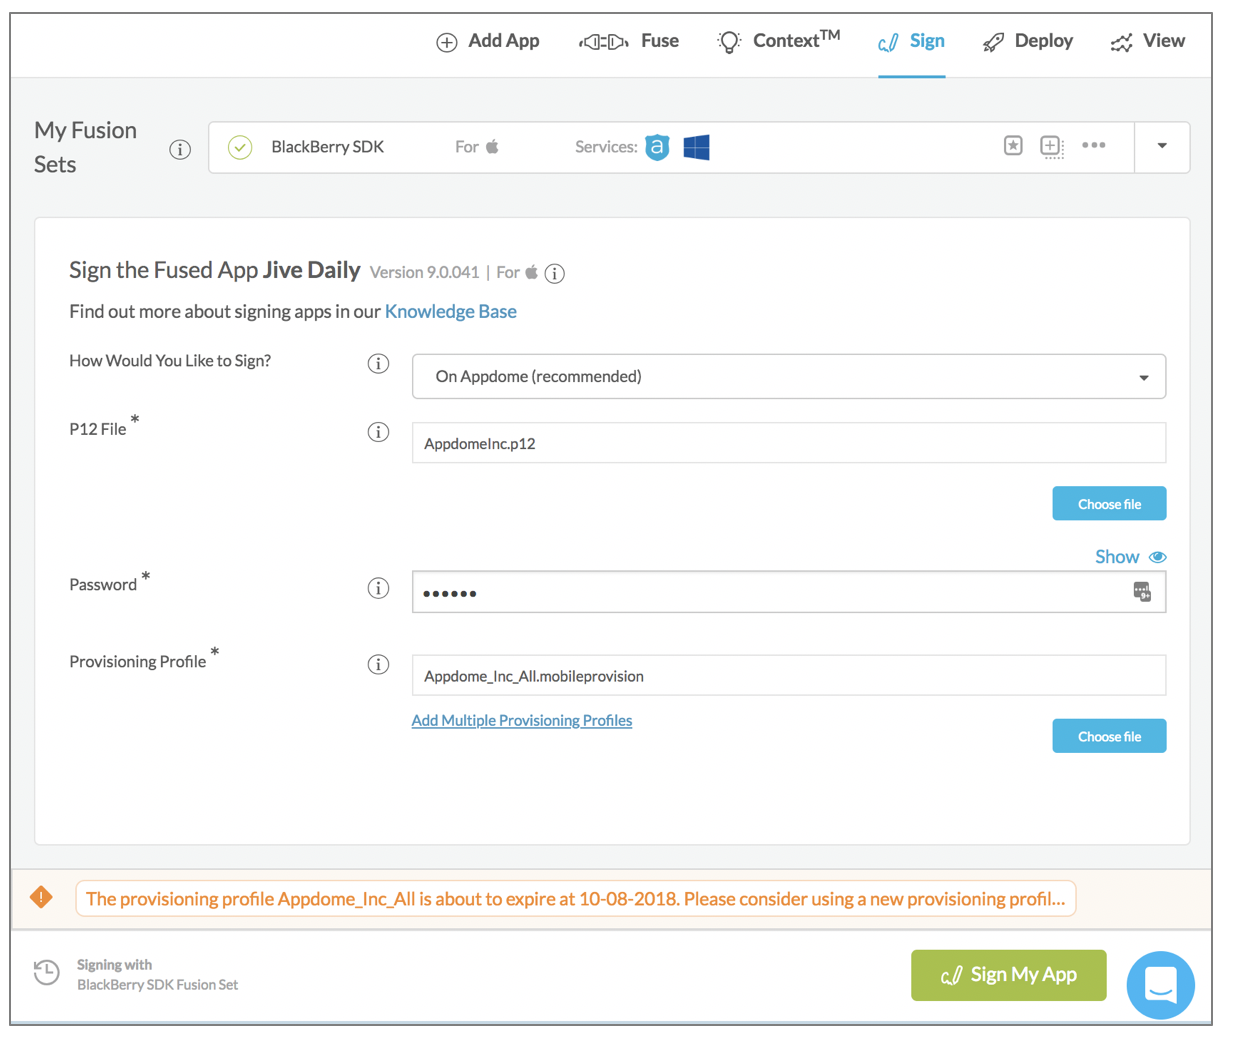
Task: Click the Password info icon
Action: pos(378,588)
